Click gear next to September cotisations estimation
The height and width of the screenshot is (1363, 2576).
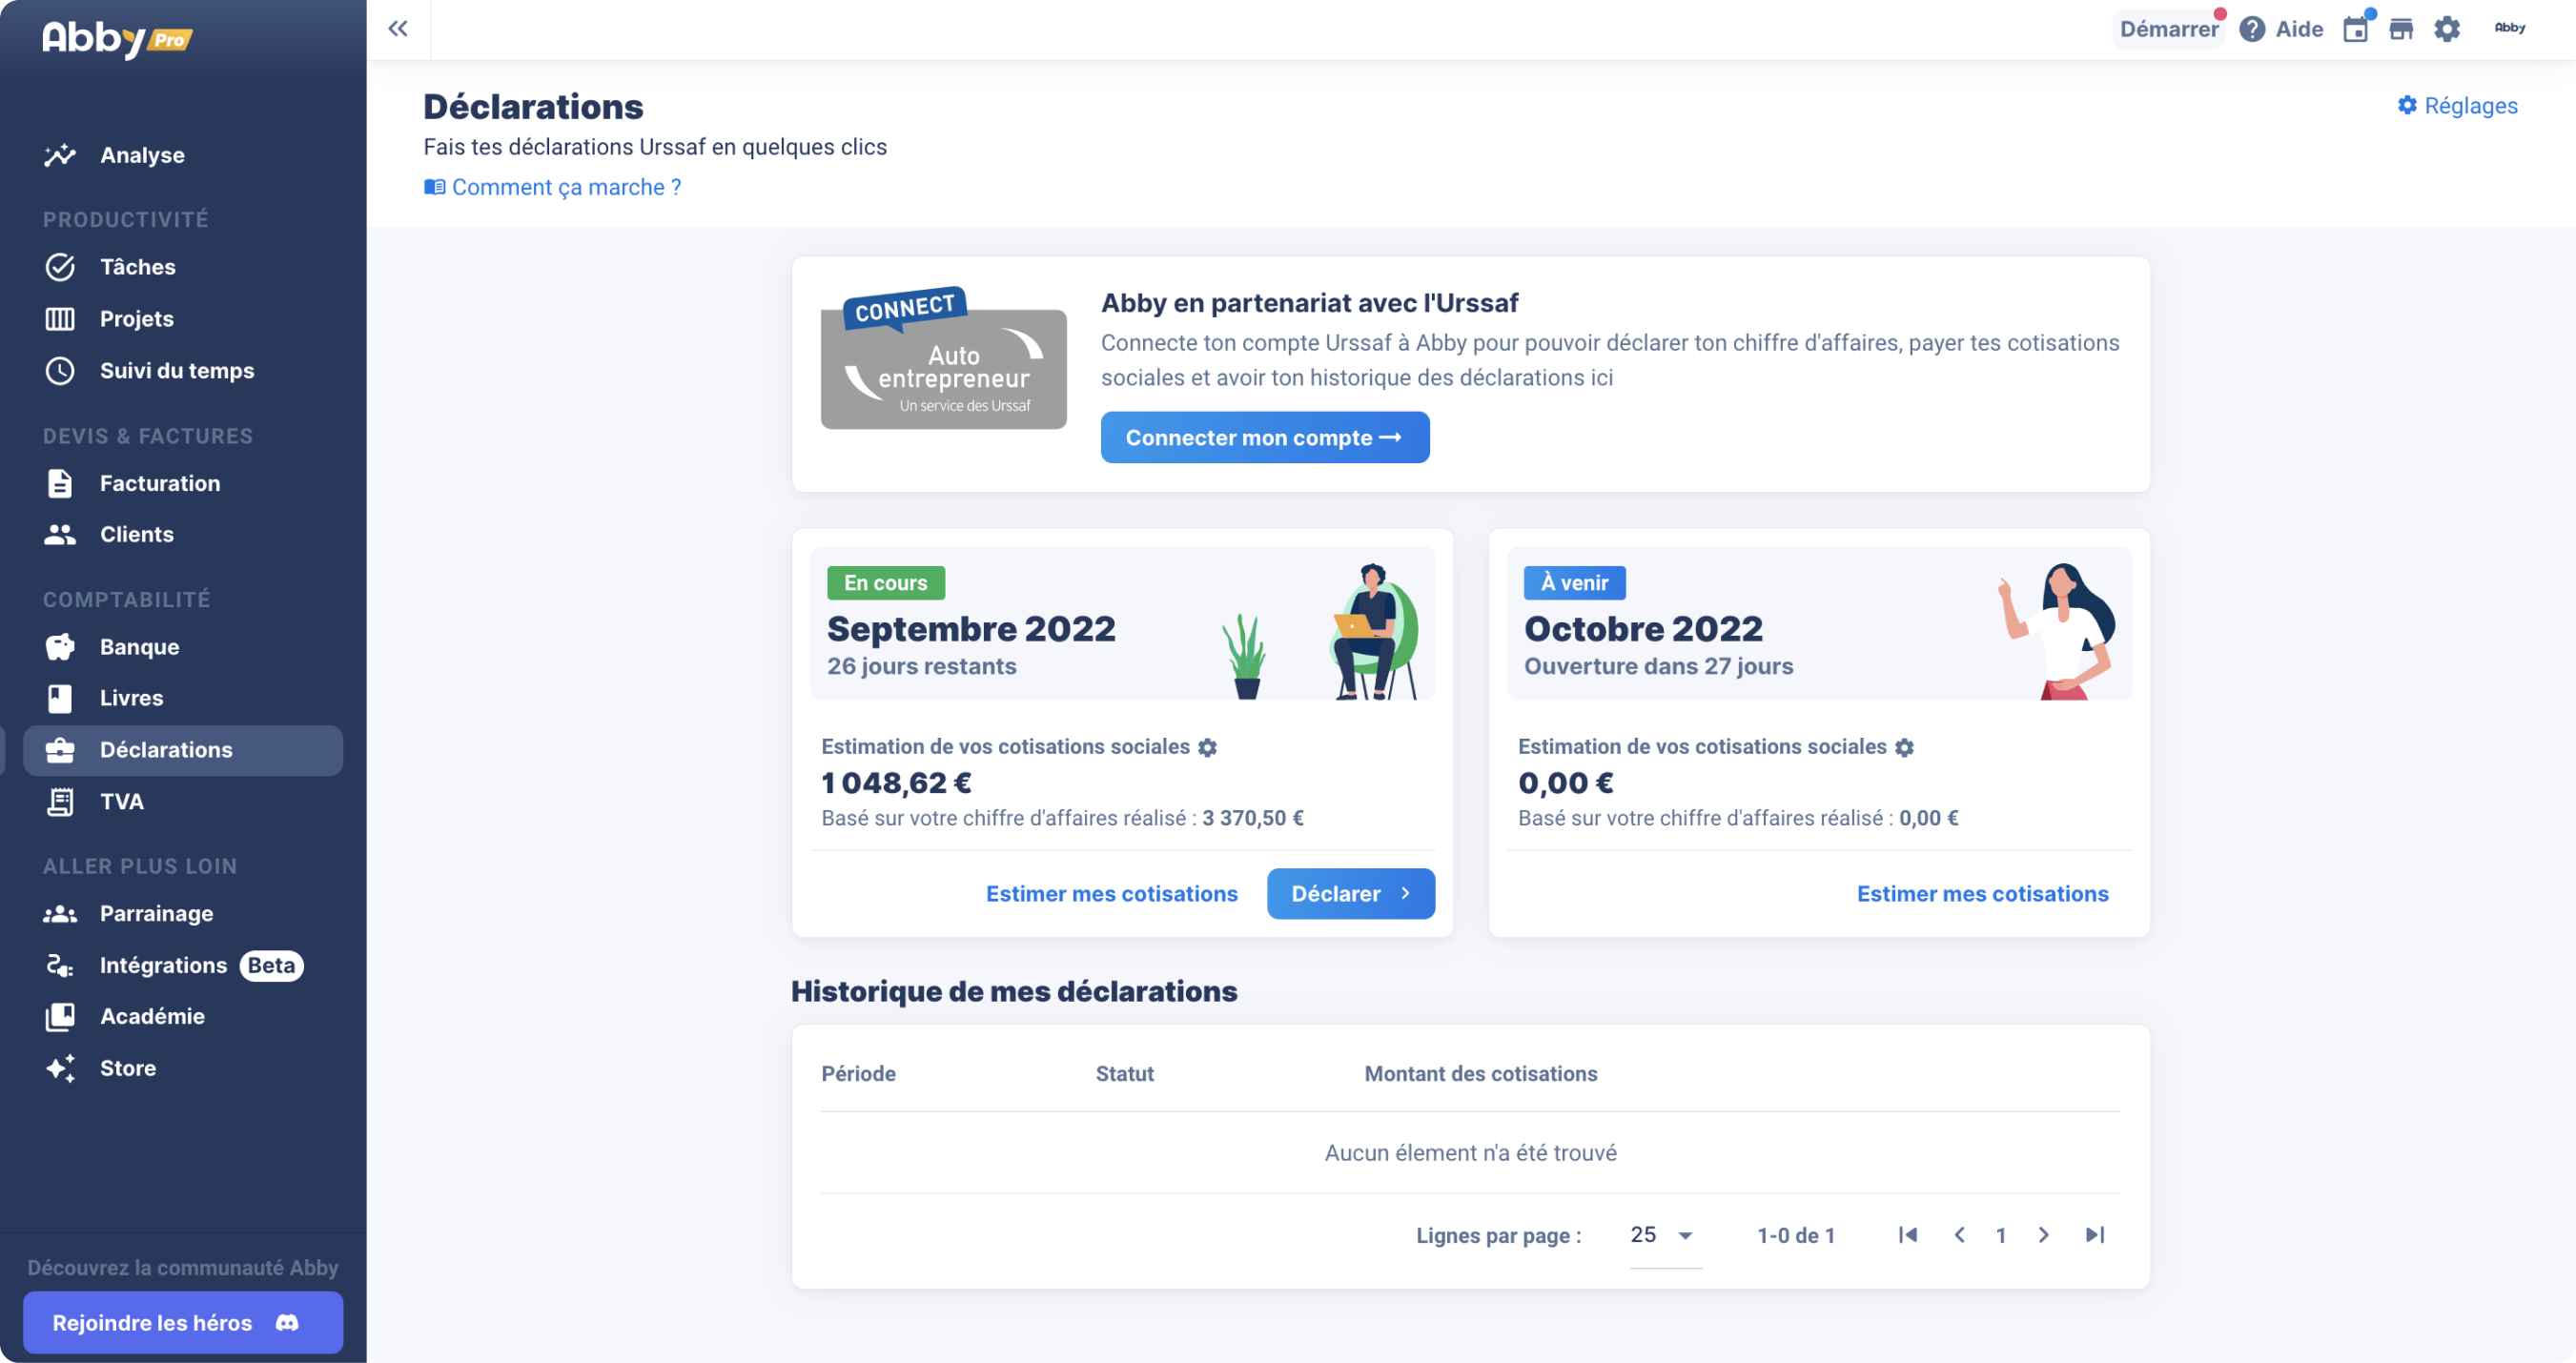pos(1208,747)
